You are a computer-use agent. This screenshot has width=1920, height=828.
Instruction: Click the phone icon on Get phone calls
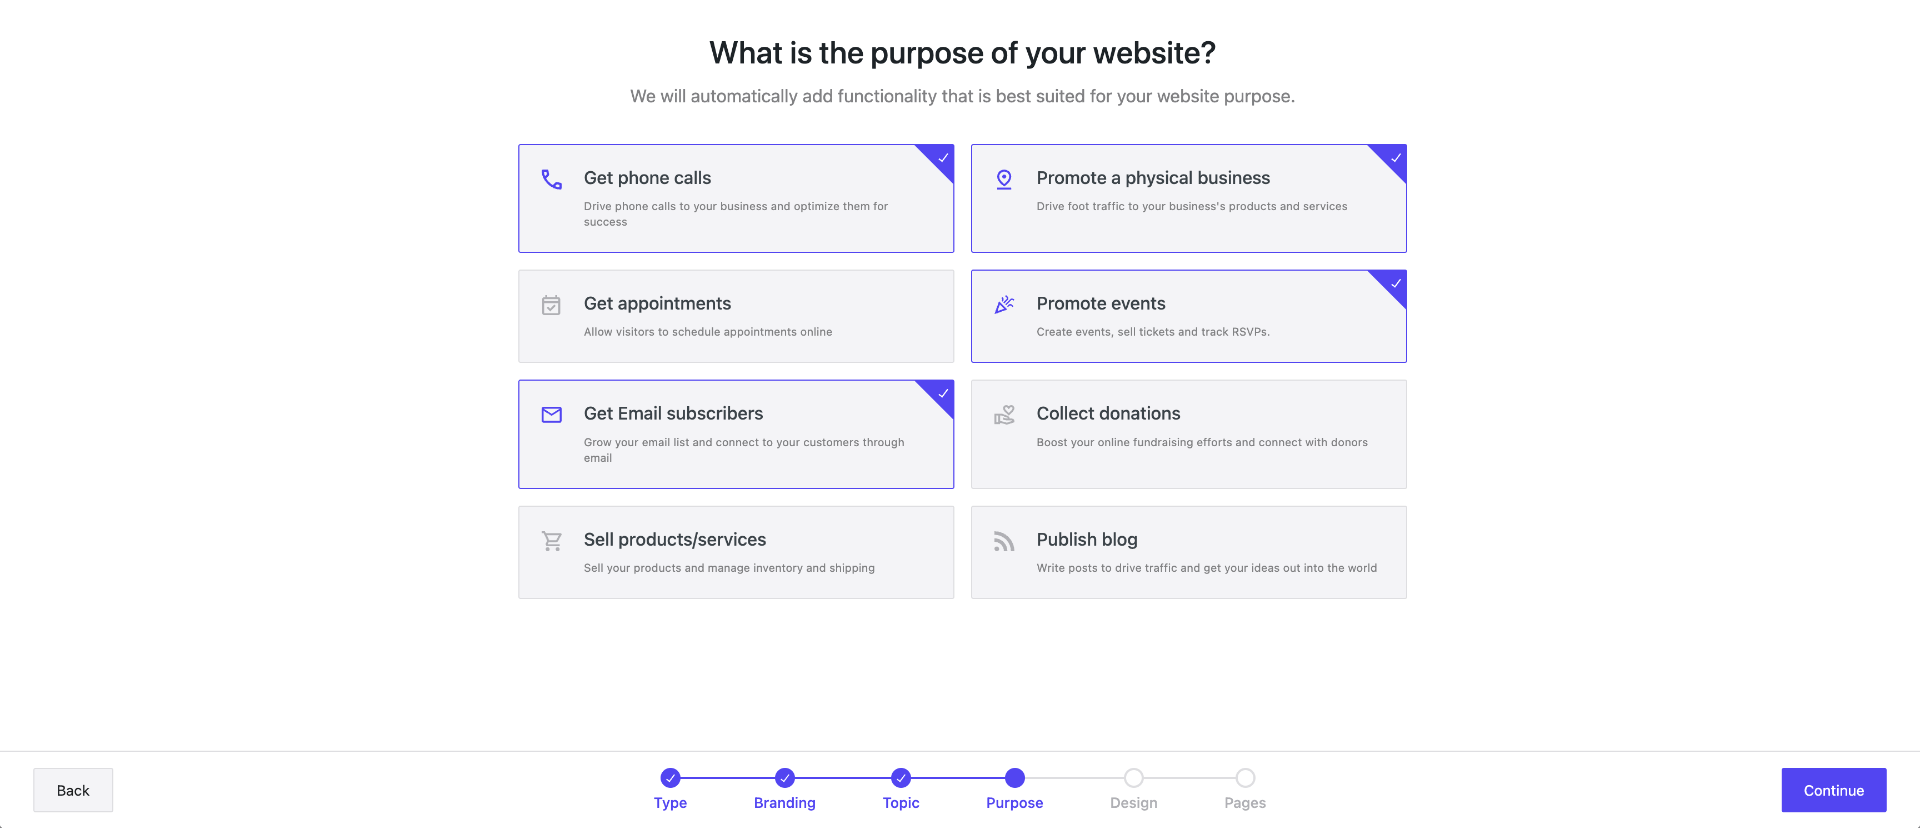(552, 180)
